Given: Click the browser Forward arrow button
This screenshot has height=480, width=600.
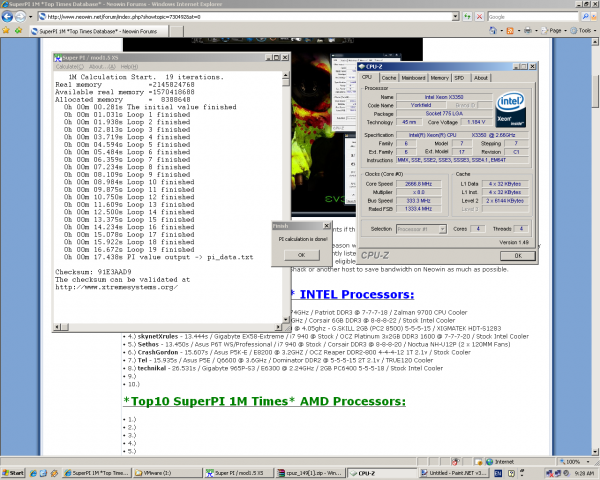Looking at the screenshot, I should click(x=20, y=16).
